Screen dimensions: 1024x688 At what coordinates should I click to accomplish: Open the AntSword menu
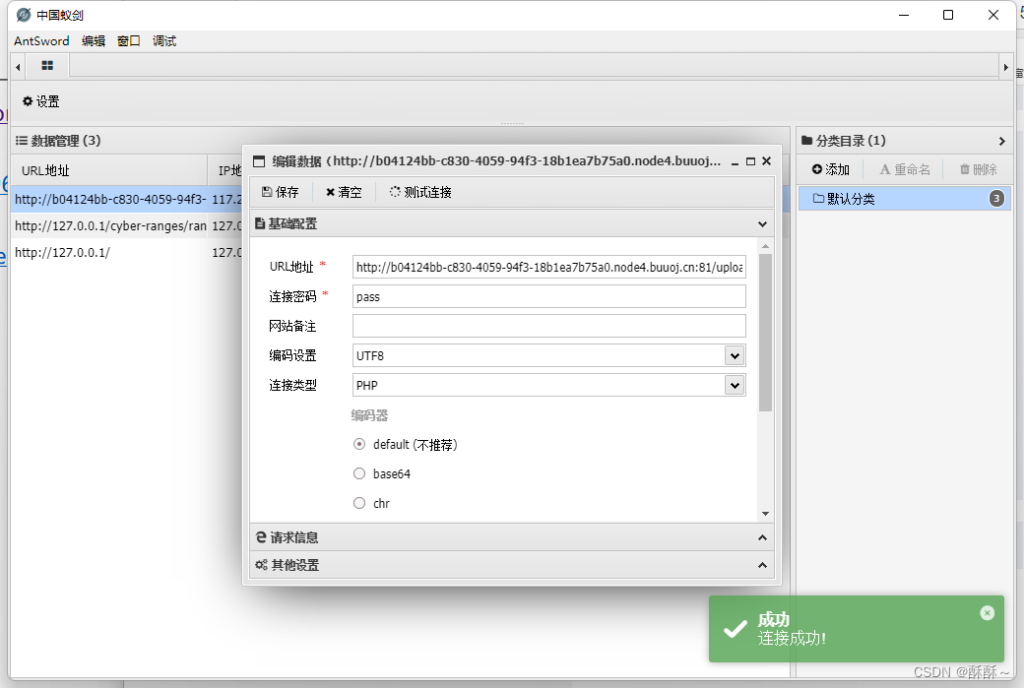(41, 40)
